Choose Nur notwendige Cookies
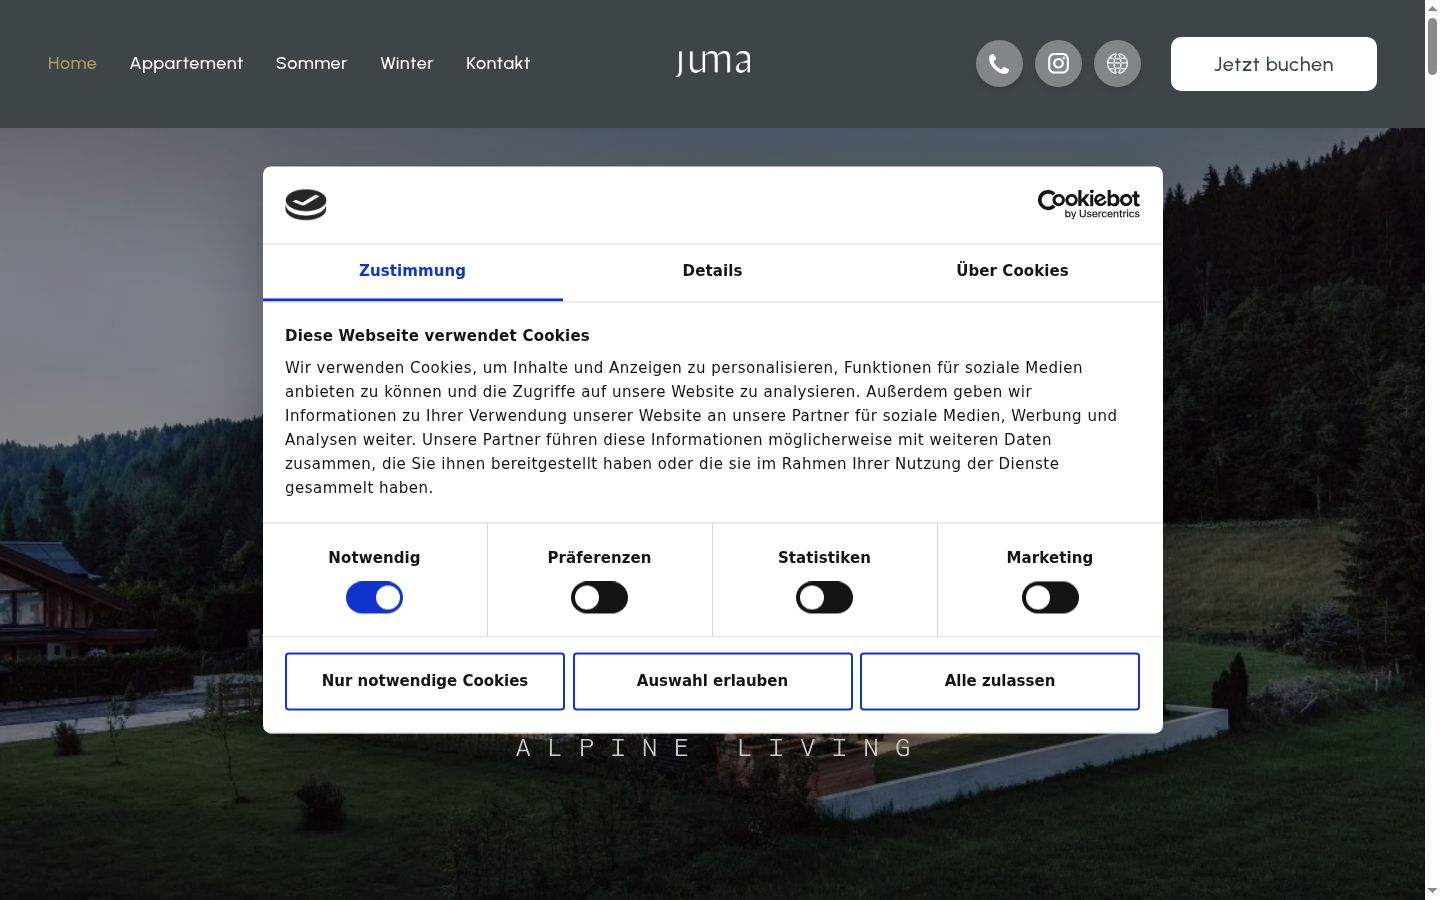This screenshot has height=900, width=1440. (x=425, y=681)
